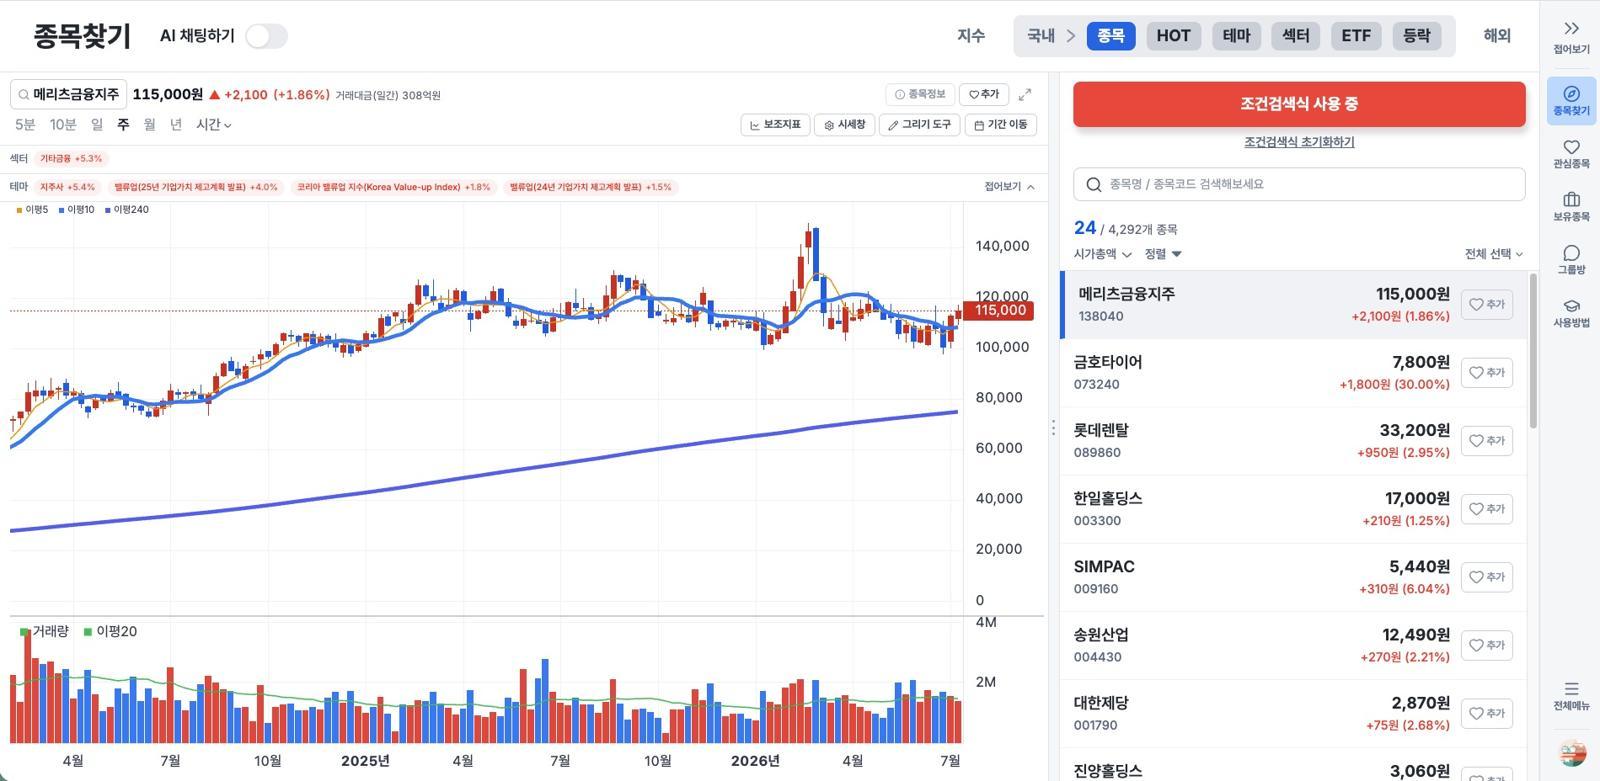The width and height of the screenshot is (1600, 781).
Task: Click the 조건검색식 초기화하기 link
Action: pyautogui.click(x=1299, y=142)
